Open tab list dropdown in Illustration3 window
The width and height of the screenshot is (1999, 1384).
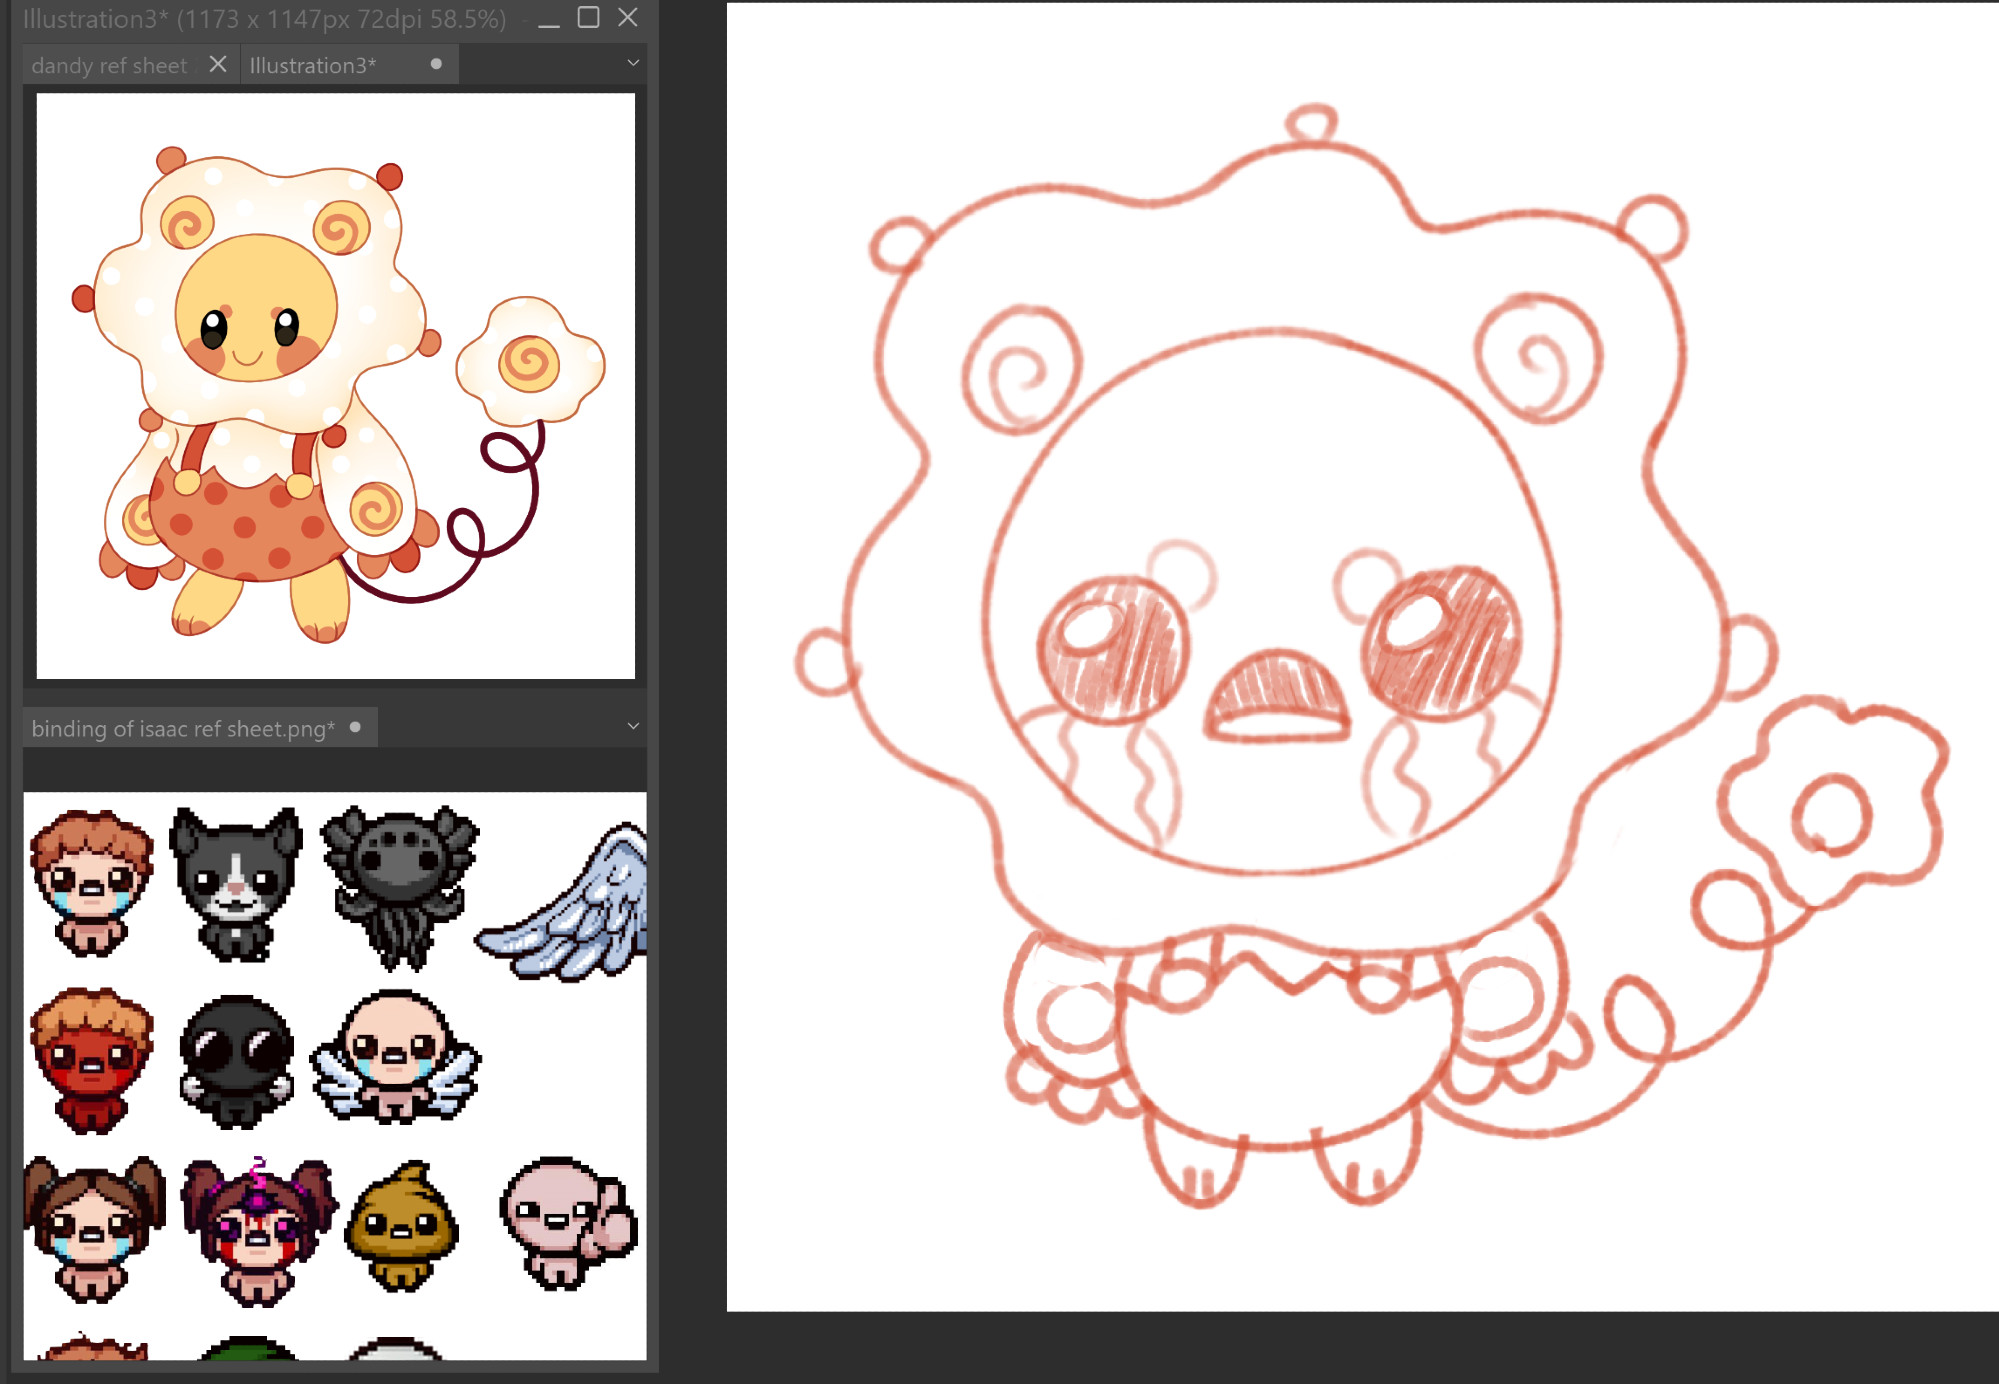pos(633,63)
